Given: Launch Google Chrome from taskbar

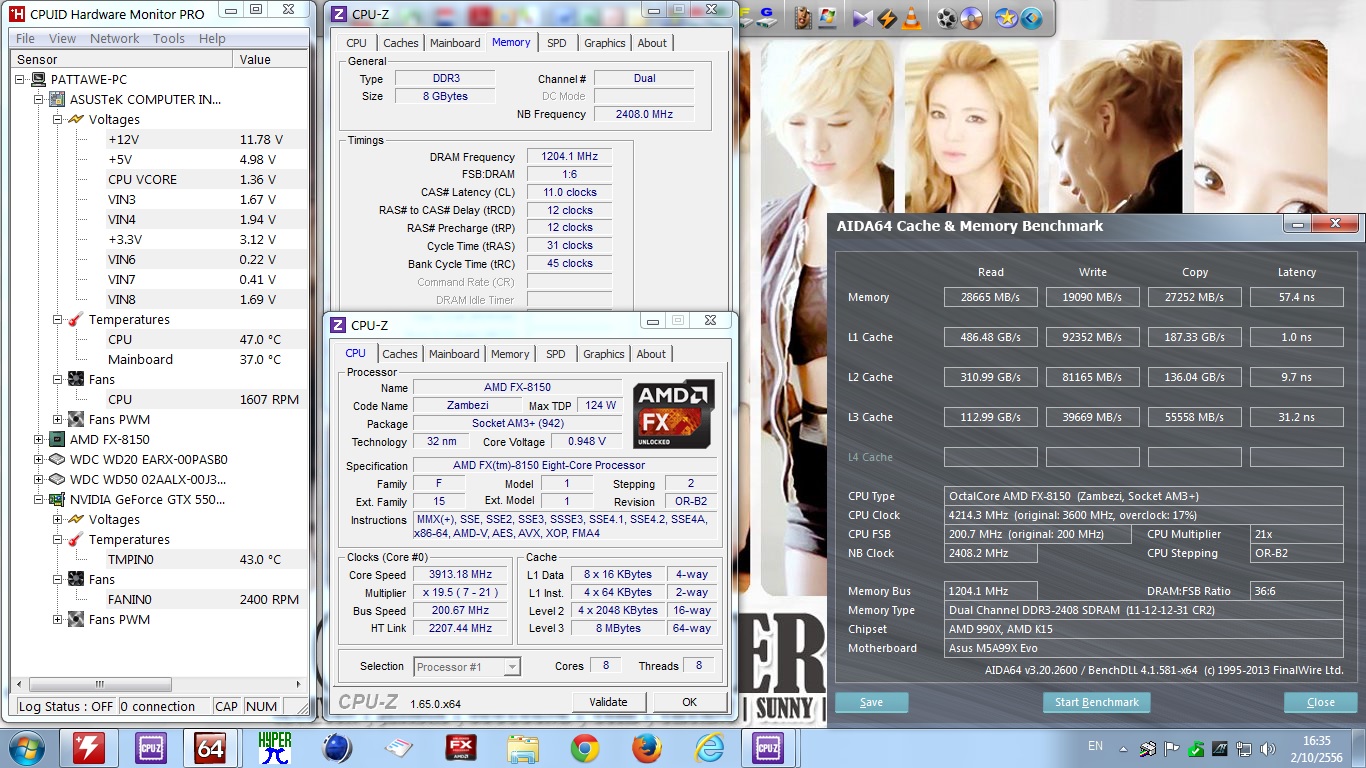Looking at the screenshot, I should point(585,747).
